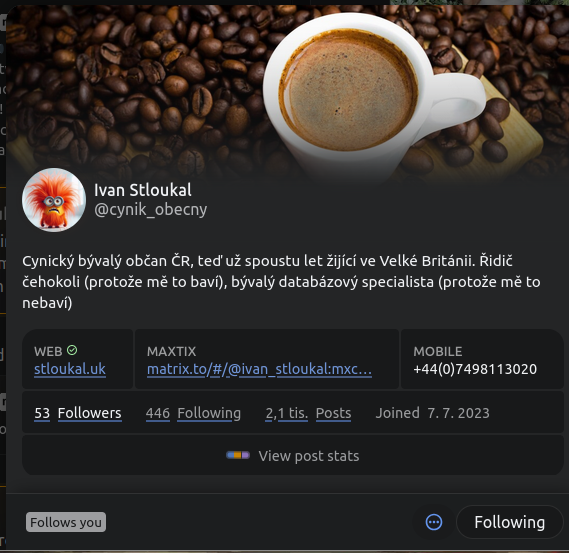Select the @cynik_obecny handle
569x553 pixels.
click(151, 210)
